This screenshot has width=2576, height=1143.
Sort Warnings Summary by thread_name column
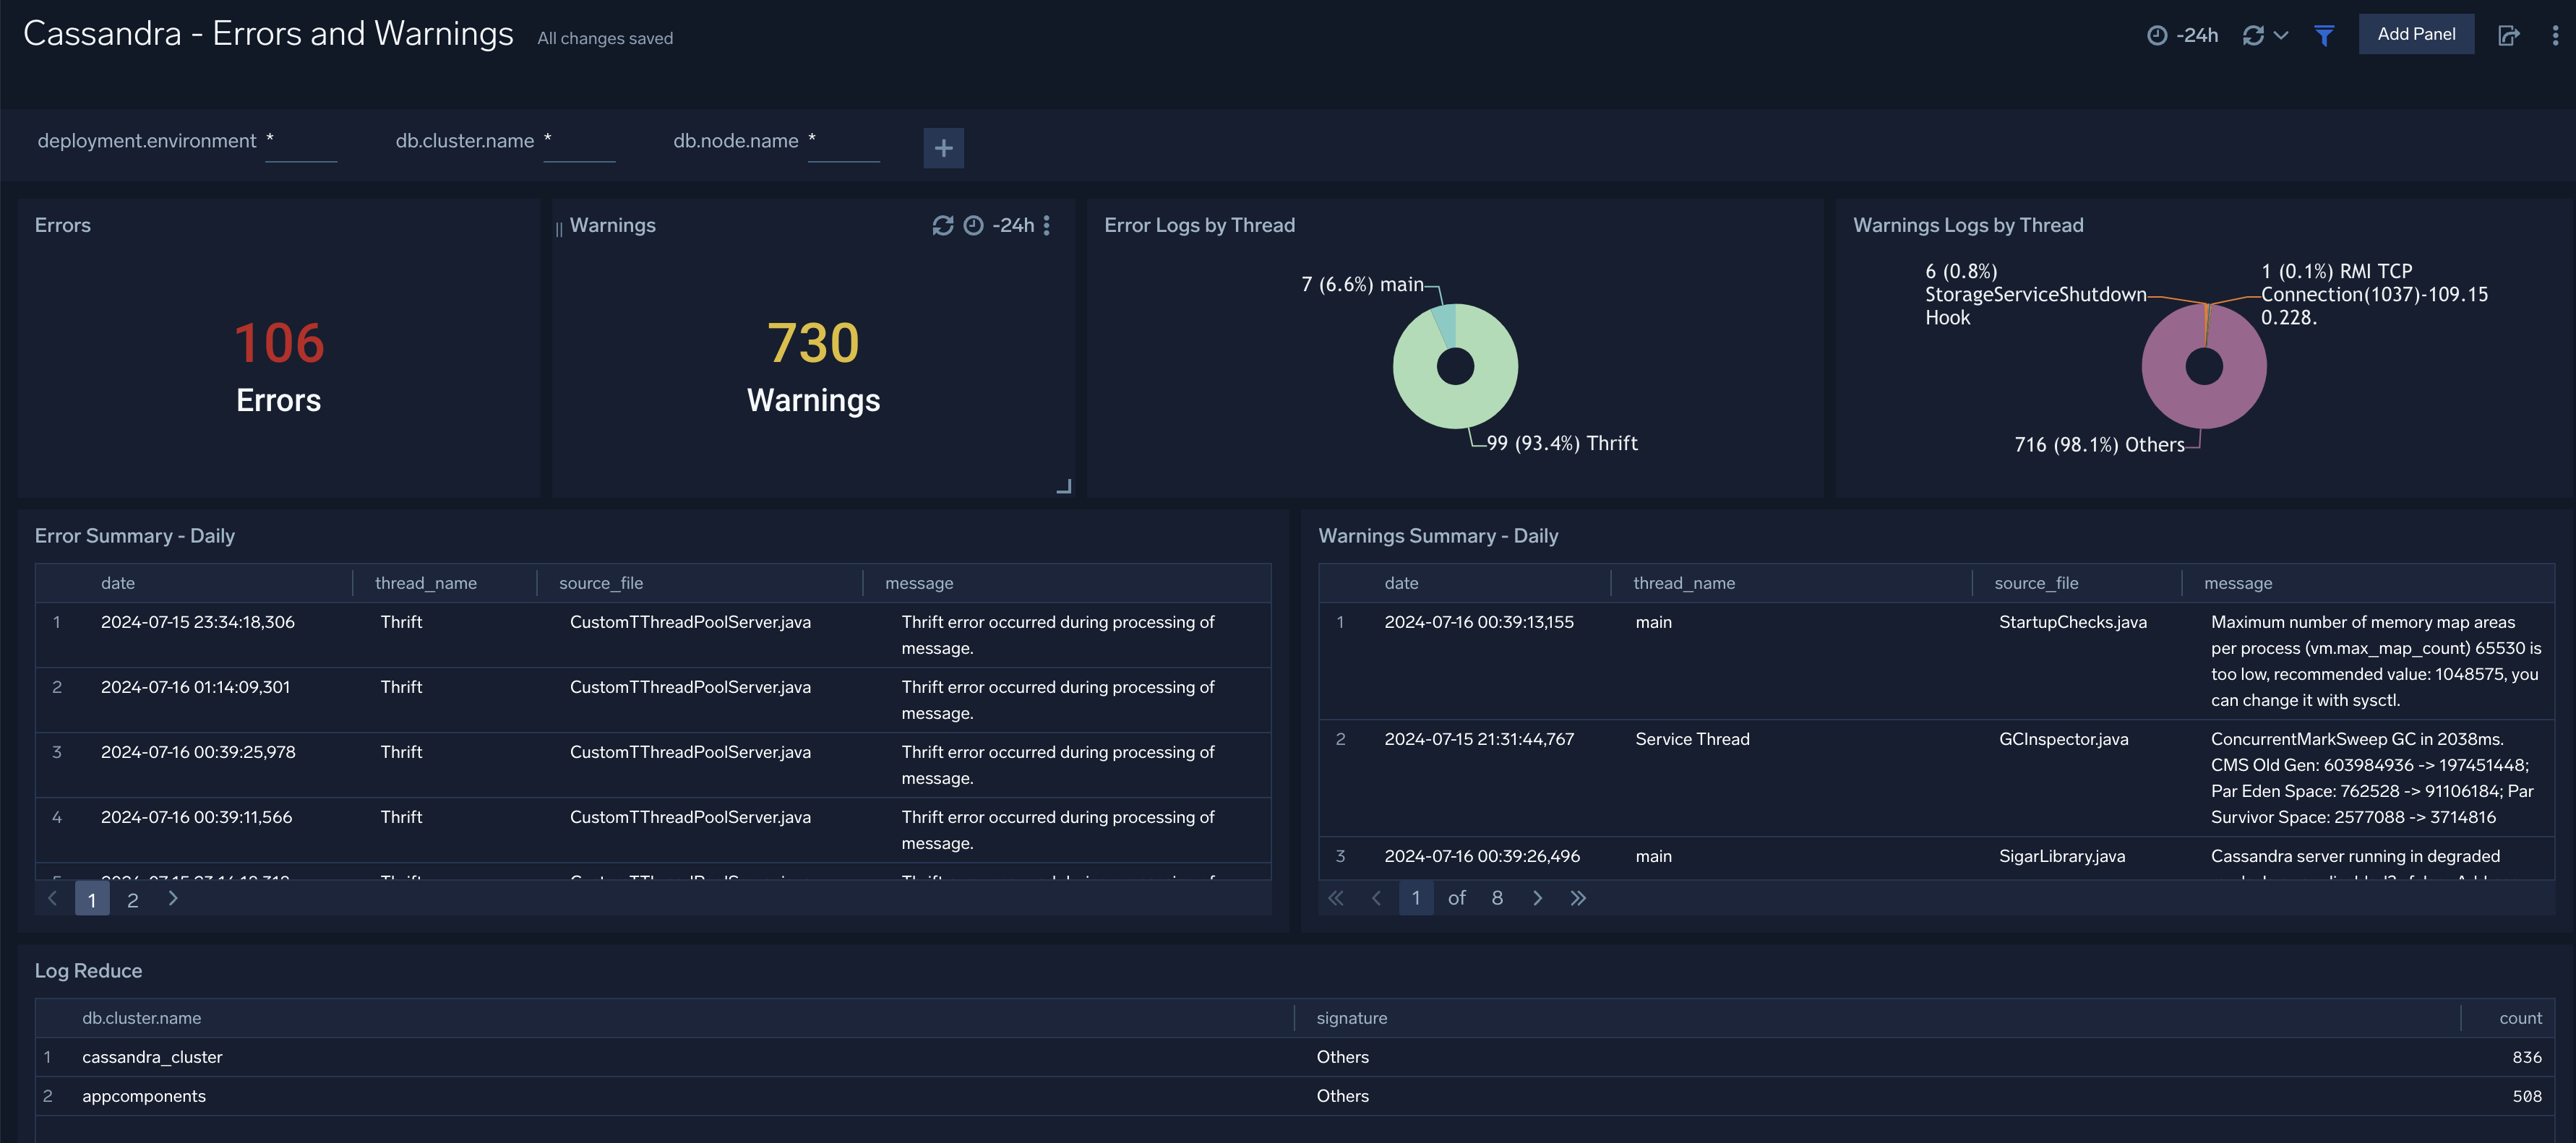1684,583
